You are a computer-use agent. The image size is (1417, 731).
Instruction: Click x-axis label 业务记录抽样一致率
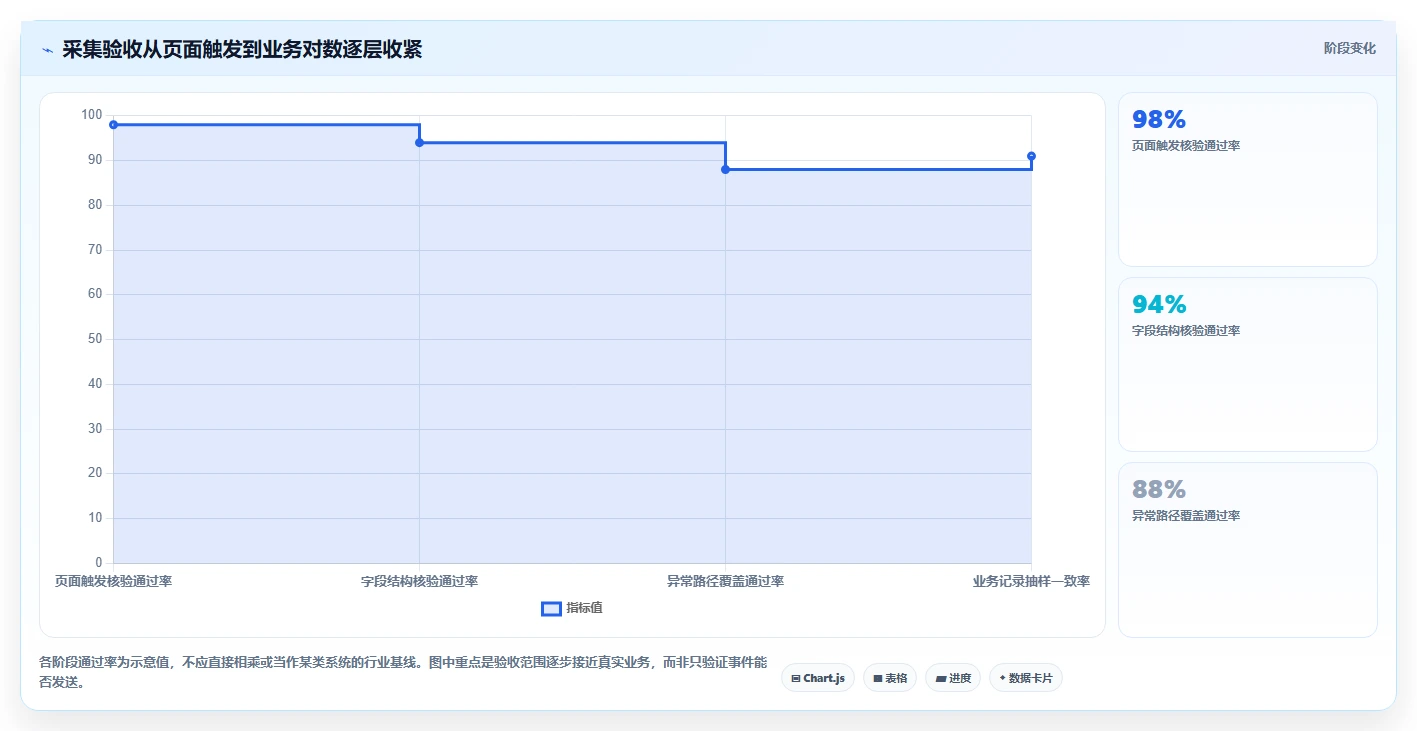pyautogui.click(x=1031, y=581)
